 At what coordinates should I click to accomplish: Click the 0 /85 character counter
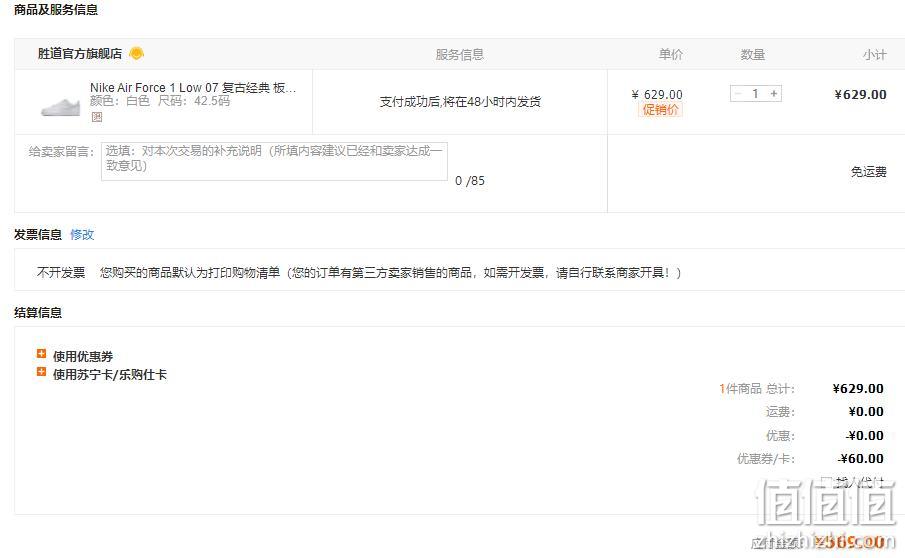tap(470, 181)
